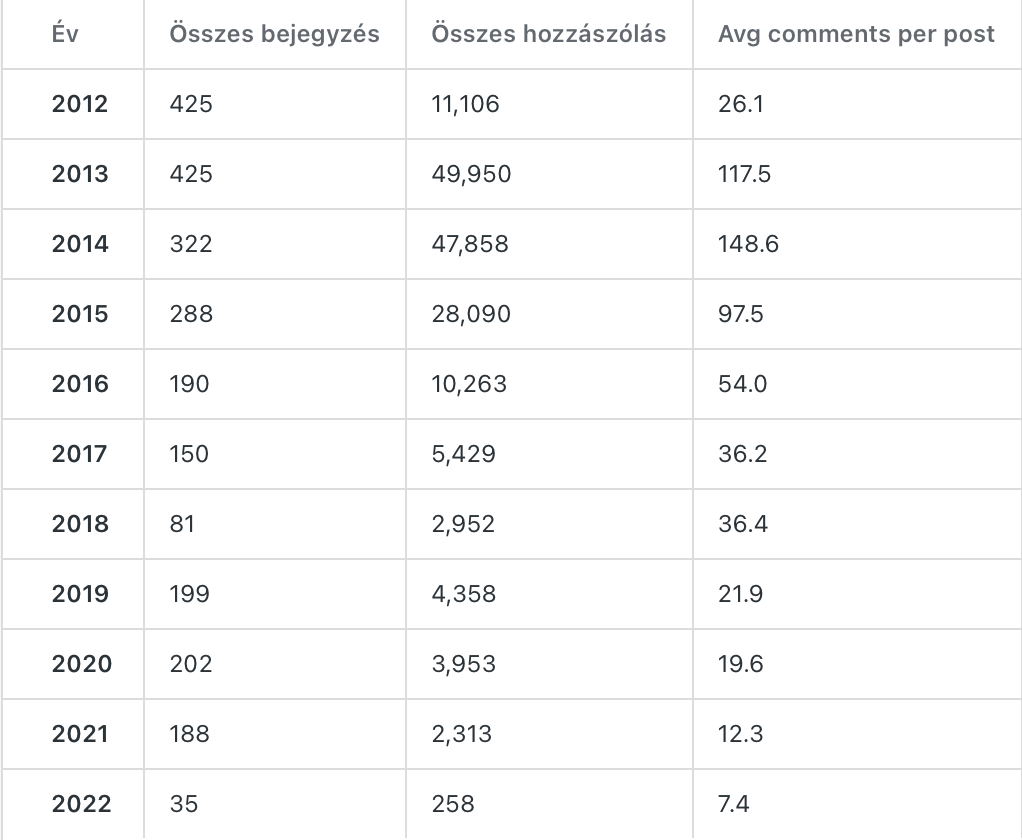1022x840 pixels.
Task: Select the 10,263 comments cell
Action: 469,384
